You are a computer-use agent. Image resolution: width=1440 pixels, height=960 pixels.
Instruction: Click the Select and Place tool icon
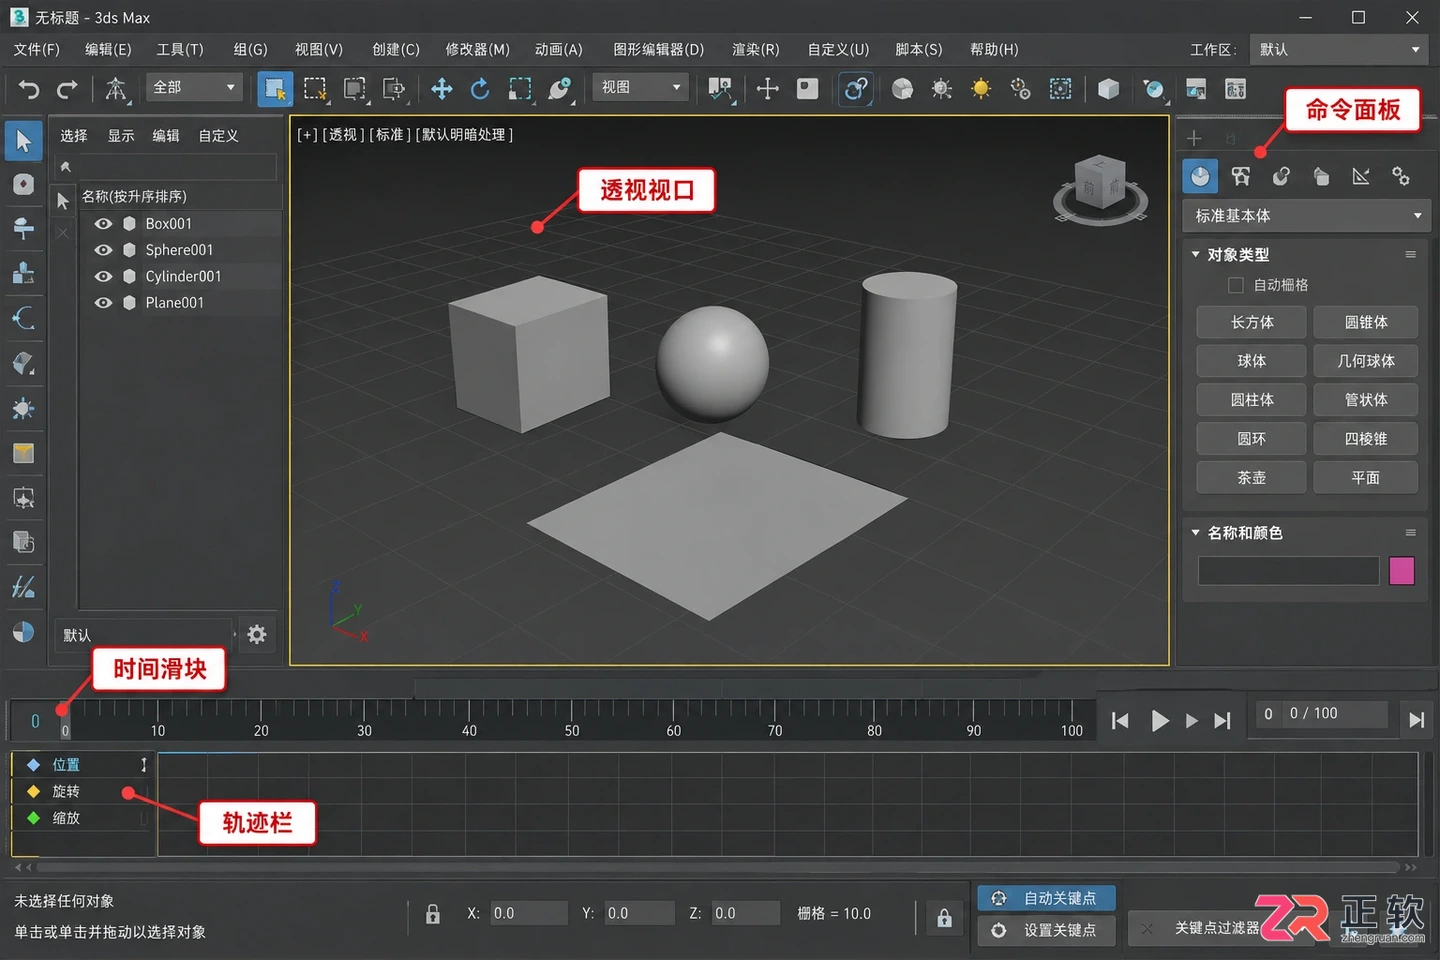point(560,89)
